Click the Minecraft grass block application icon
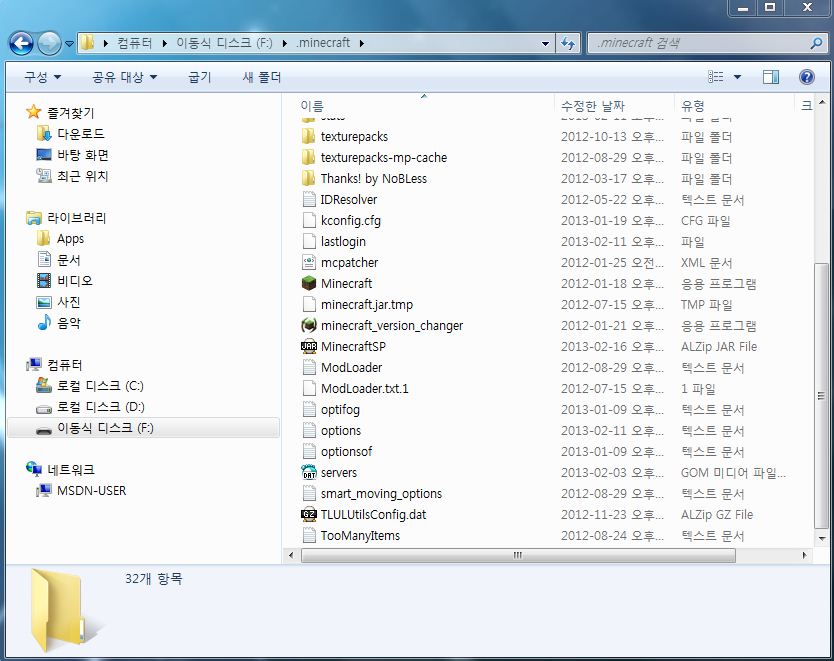The image size is (834, 661). pos(309,283)
